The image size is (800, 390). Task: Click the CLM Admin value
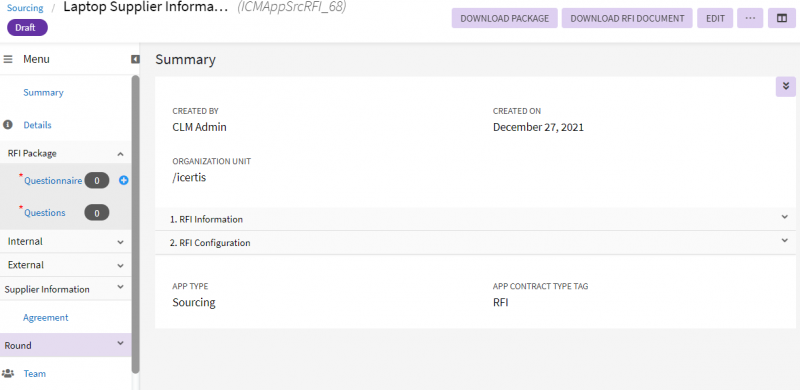click(x=199, y=127)
